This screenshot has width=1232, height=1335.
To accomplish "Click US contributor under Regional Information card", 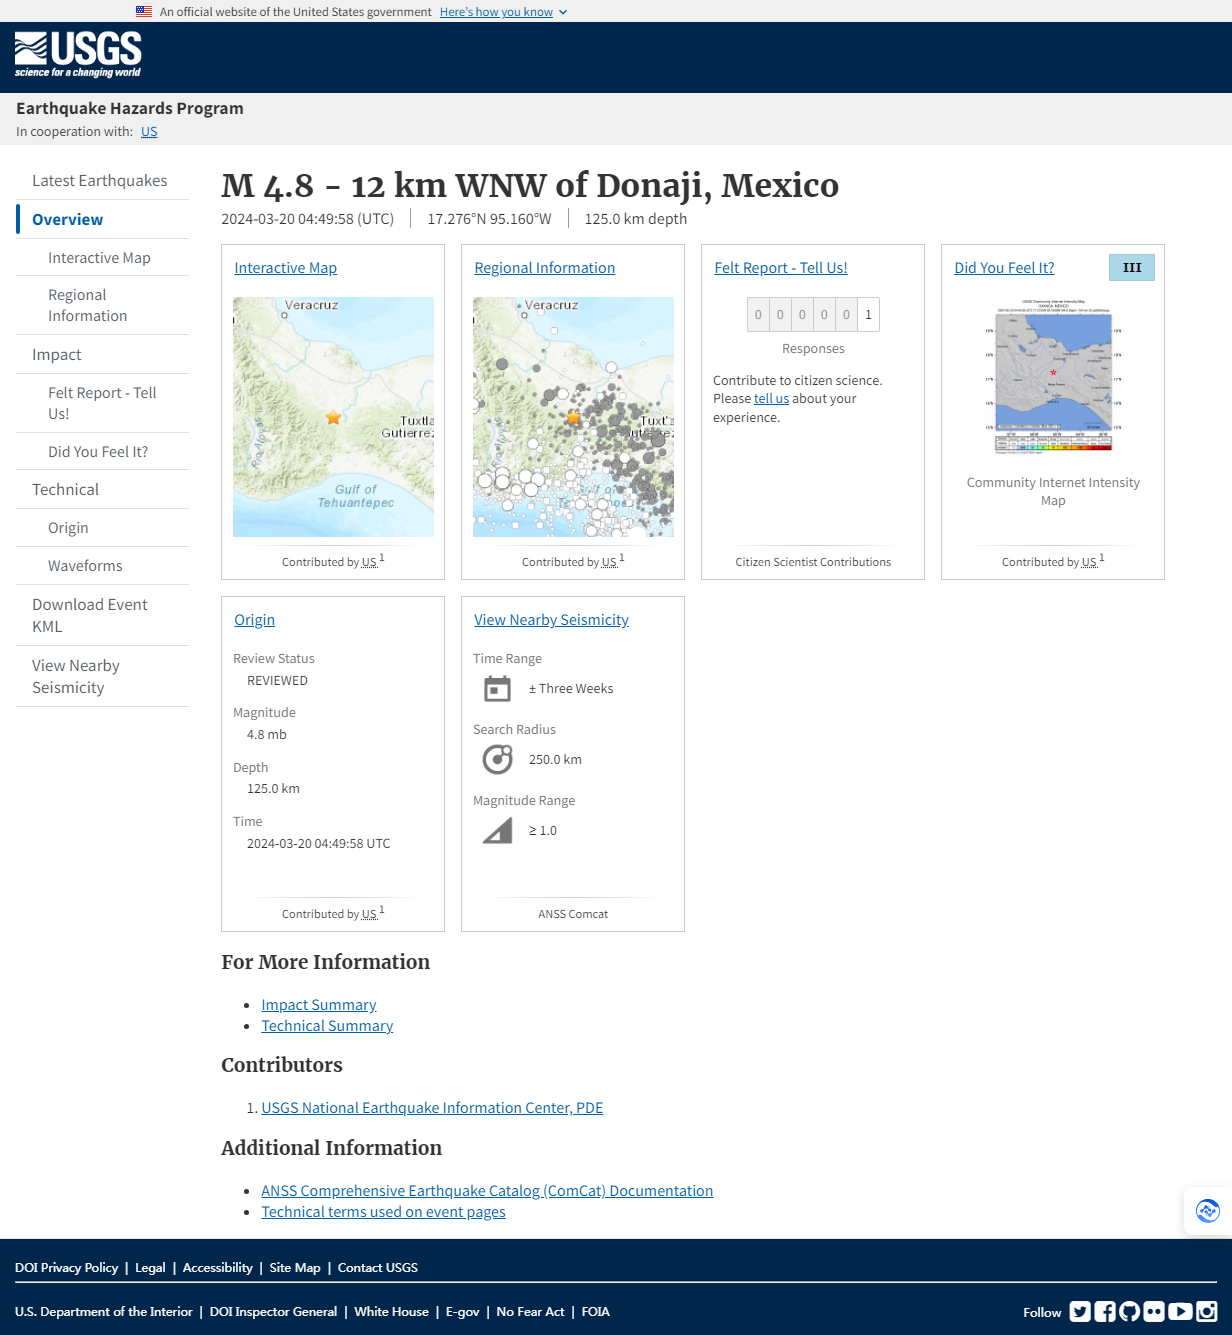I will pos(609,563).
